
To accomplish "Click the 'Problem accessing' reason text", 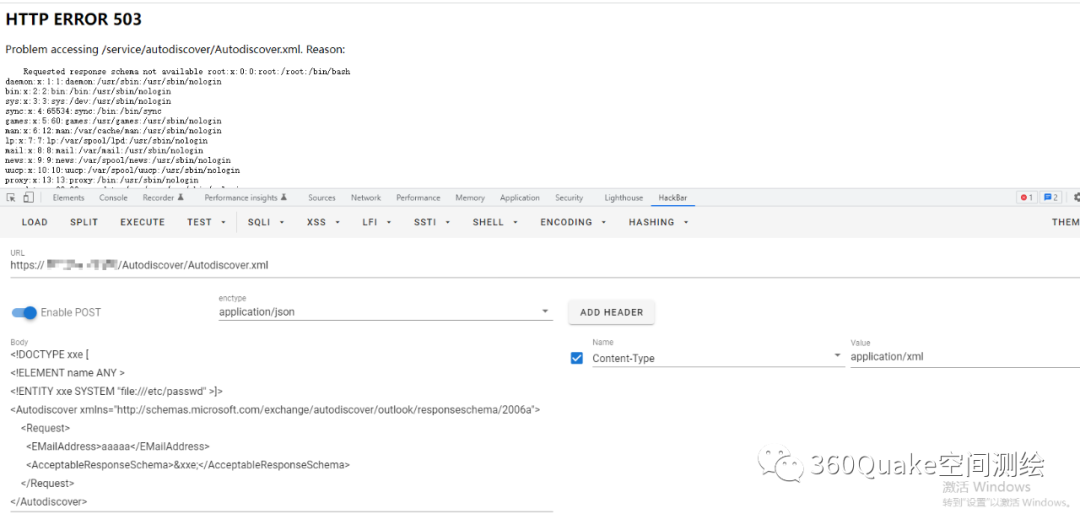I will [175, 50].
